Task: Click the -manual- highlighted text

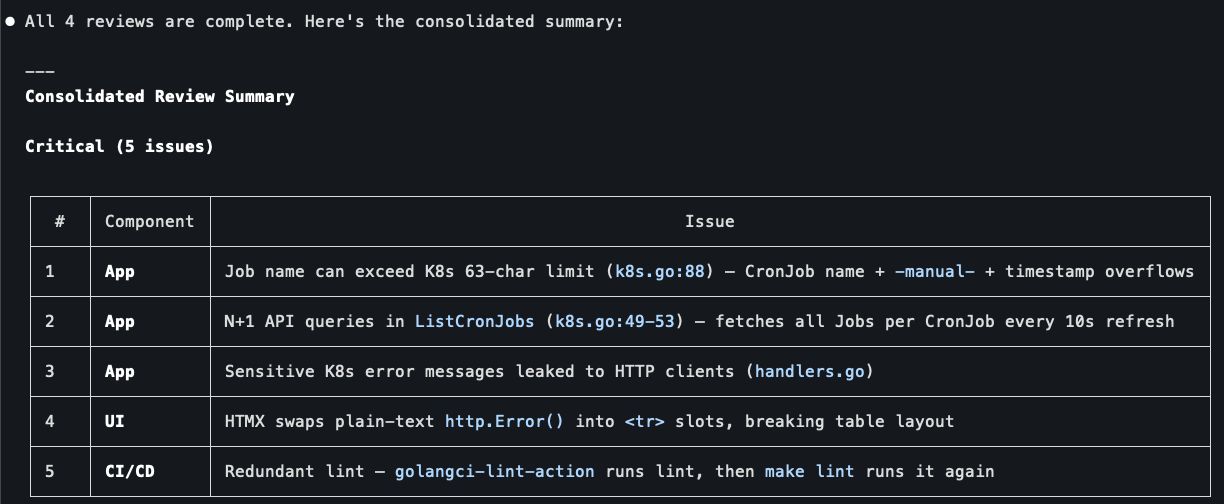Action: tap(934, 271)
